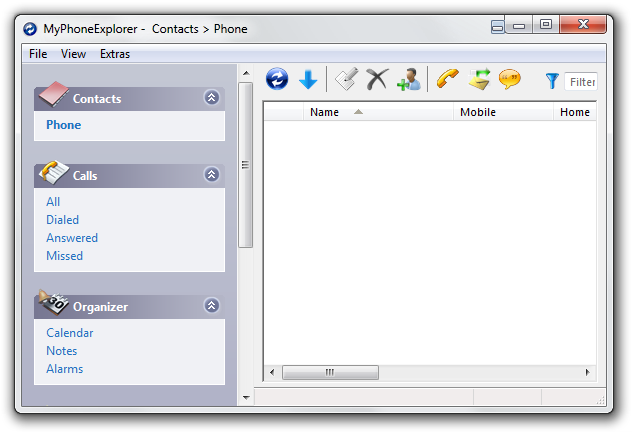Image resolution: width=632 pixels, height=432 pixels.
Task: Click the contact list horizontal scrollbar thumb
Action: [330, 372]
